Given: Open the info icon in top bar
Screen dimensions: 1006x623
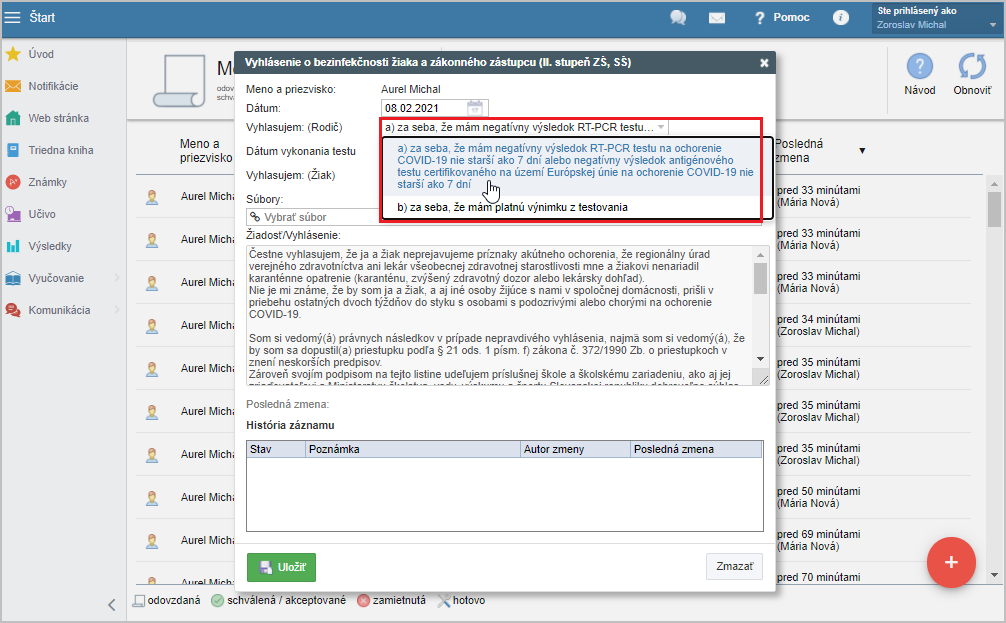Looking at the screenshot, I should (840, 17).
